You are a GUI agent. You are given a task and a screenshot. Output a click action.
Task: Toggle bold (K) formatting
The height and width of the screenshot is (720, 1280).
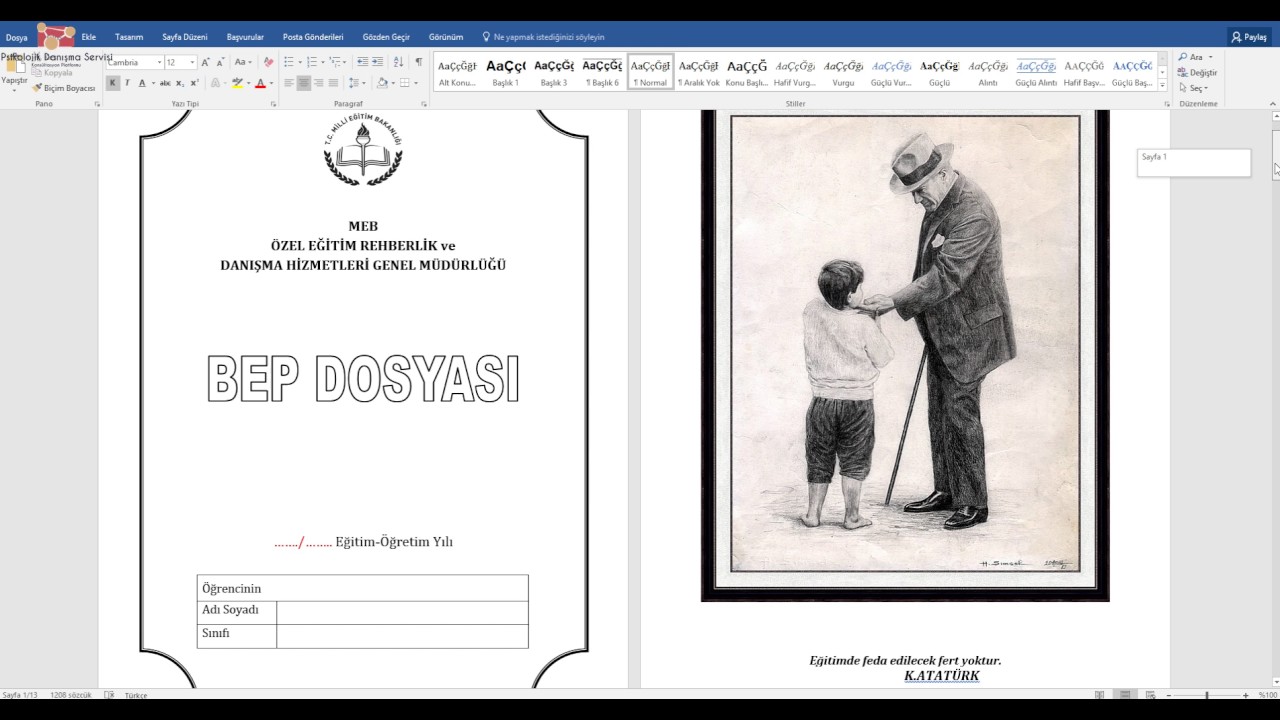(113, 83)
